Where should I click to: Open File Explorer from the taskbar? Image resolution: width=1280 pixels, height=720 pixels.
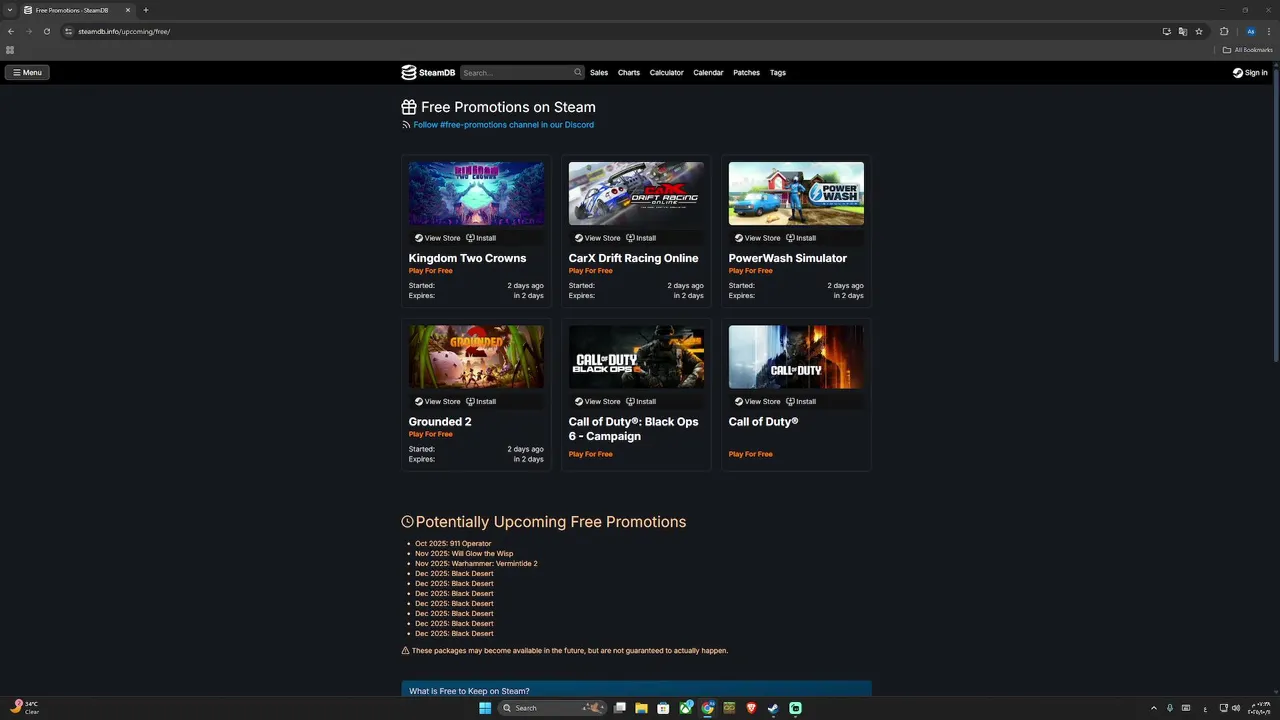(x=641, y=708)
